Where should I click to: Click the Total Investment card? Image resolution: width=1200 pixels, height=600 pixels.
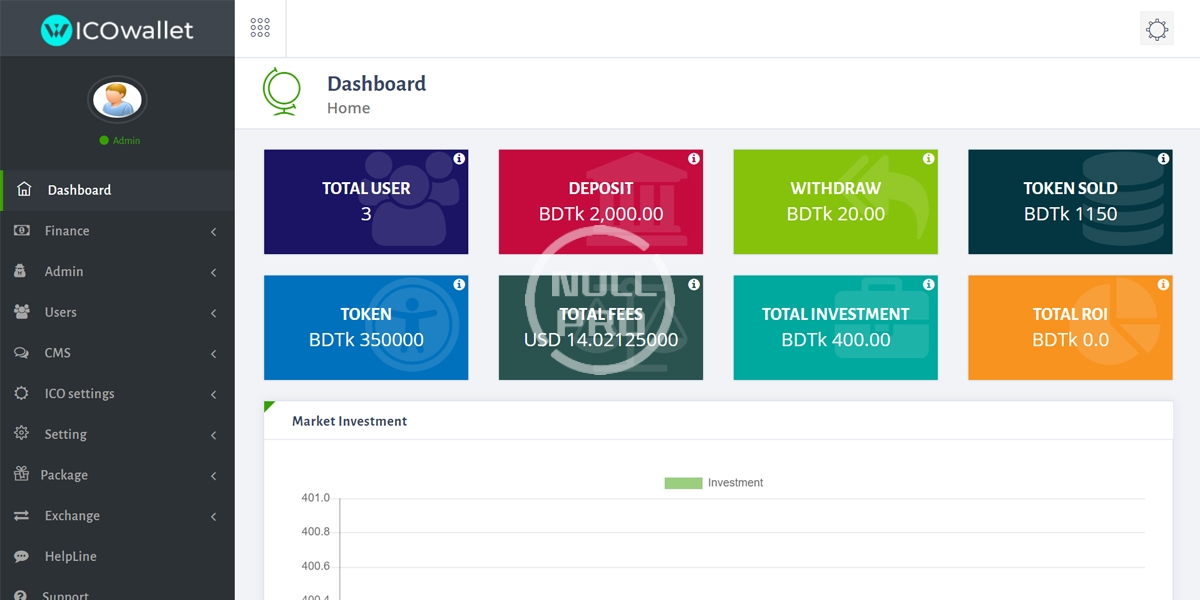pos(835,328)
